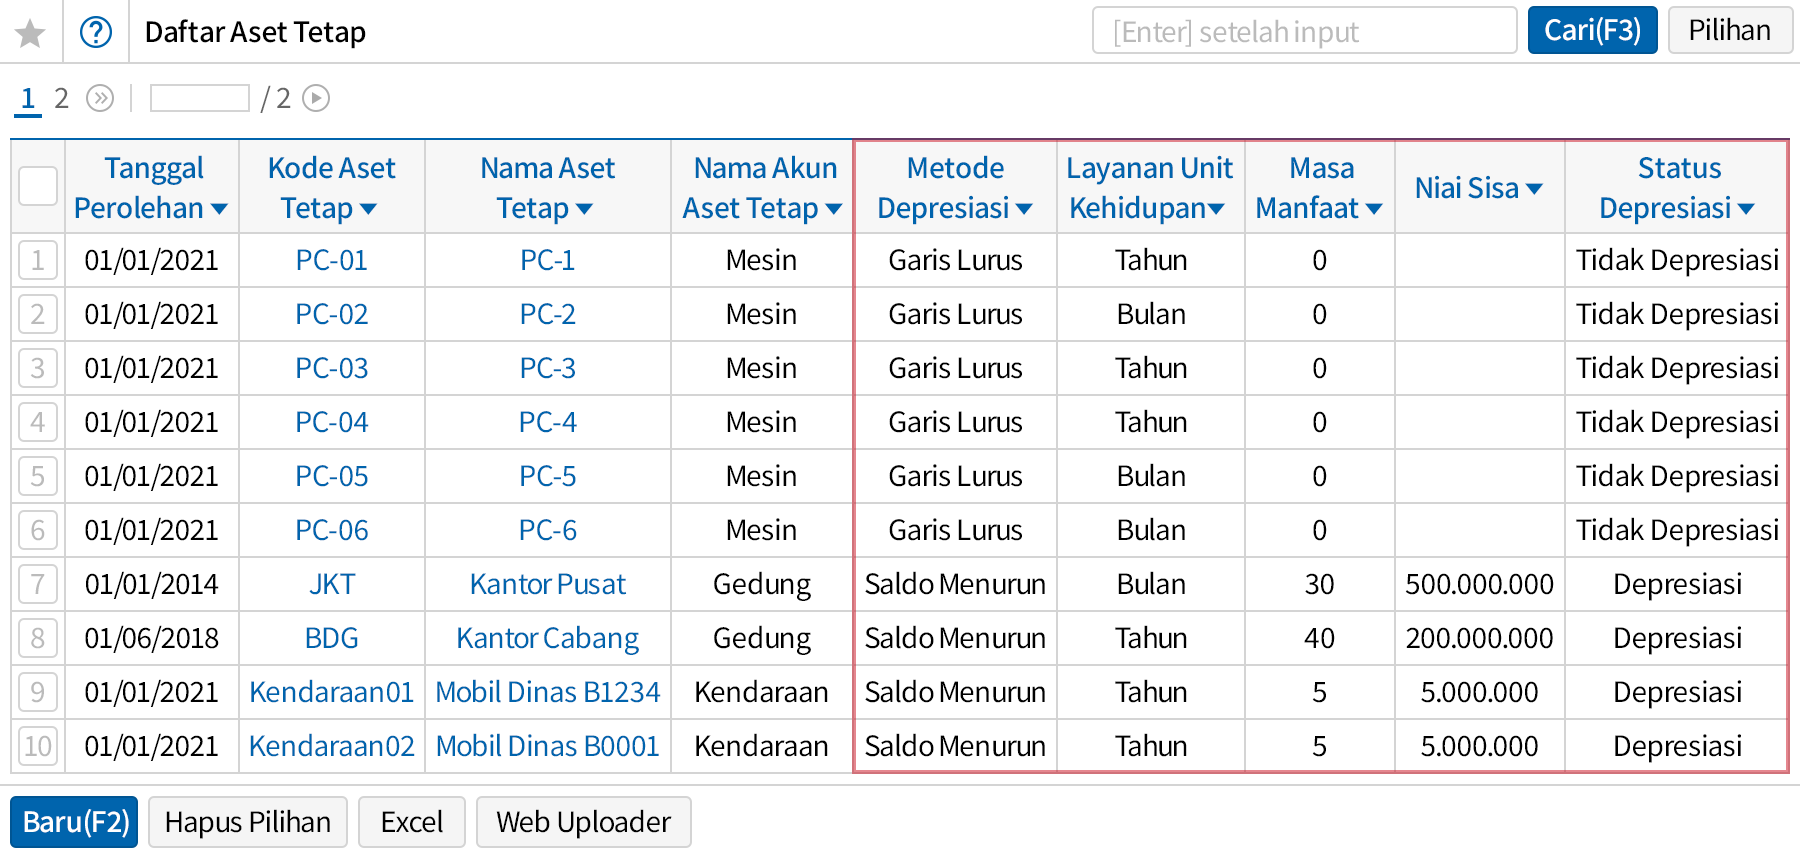Switch to page 1 tab
Viewport: 1800px width, 858px height.
(28, 98)
